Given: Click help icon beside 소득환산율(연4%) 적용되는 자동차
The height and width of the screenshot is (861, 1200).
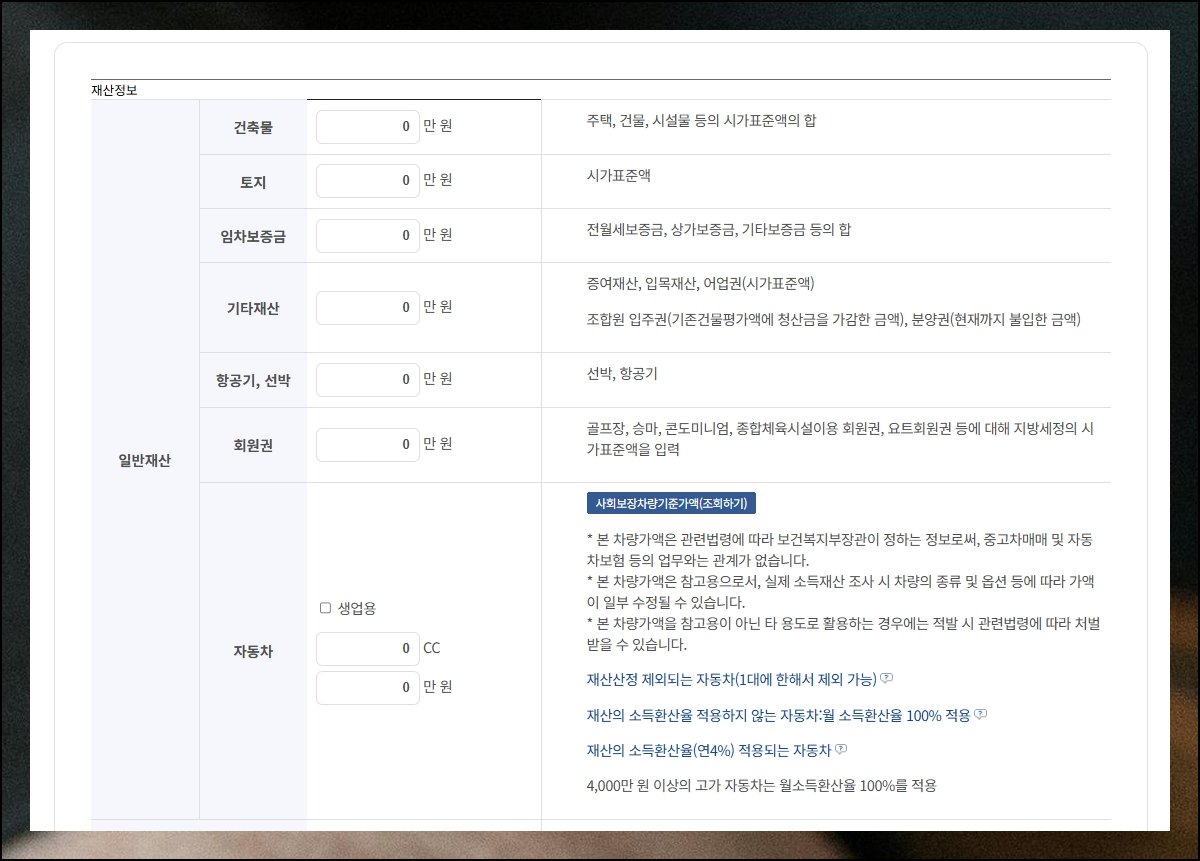Looking at the screenshot, I should (842, 749).
